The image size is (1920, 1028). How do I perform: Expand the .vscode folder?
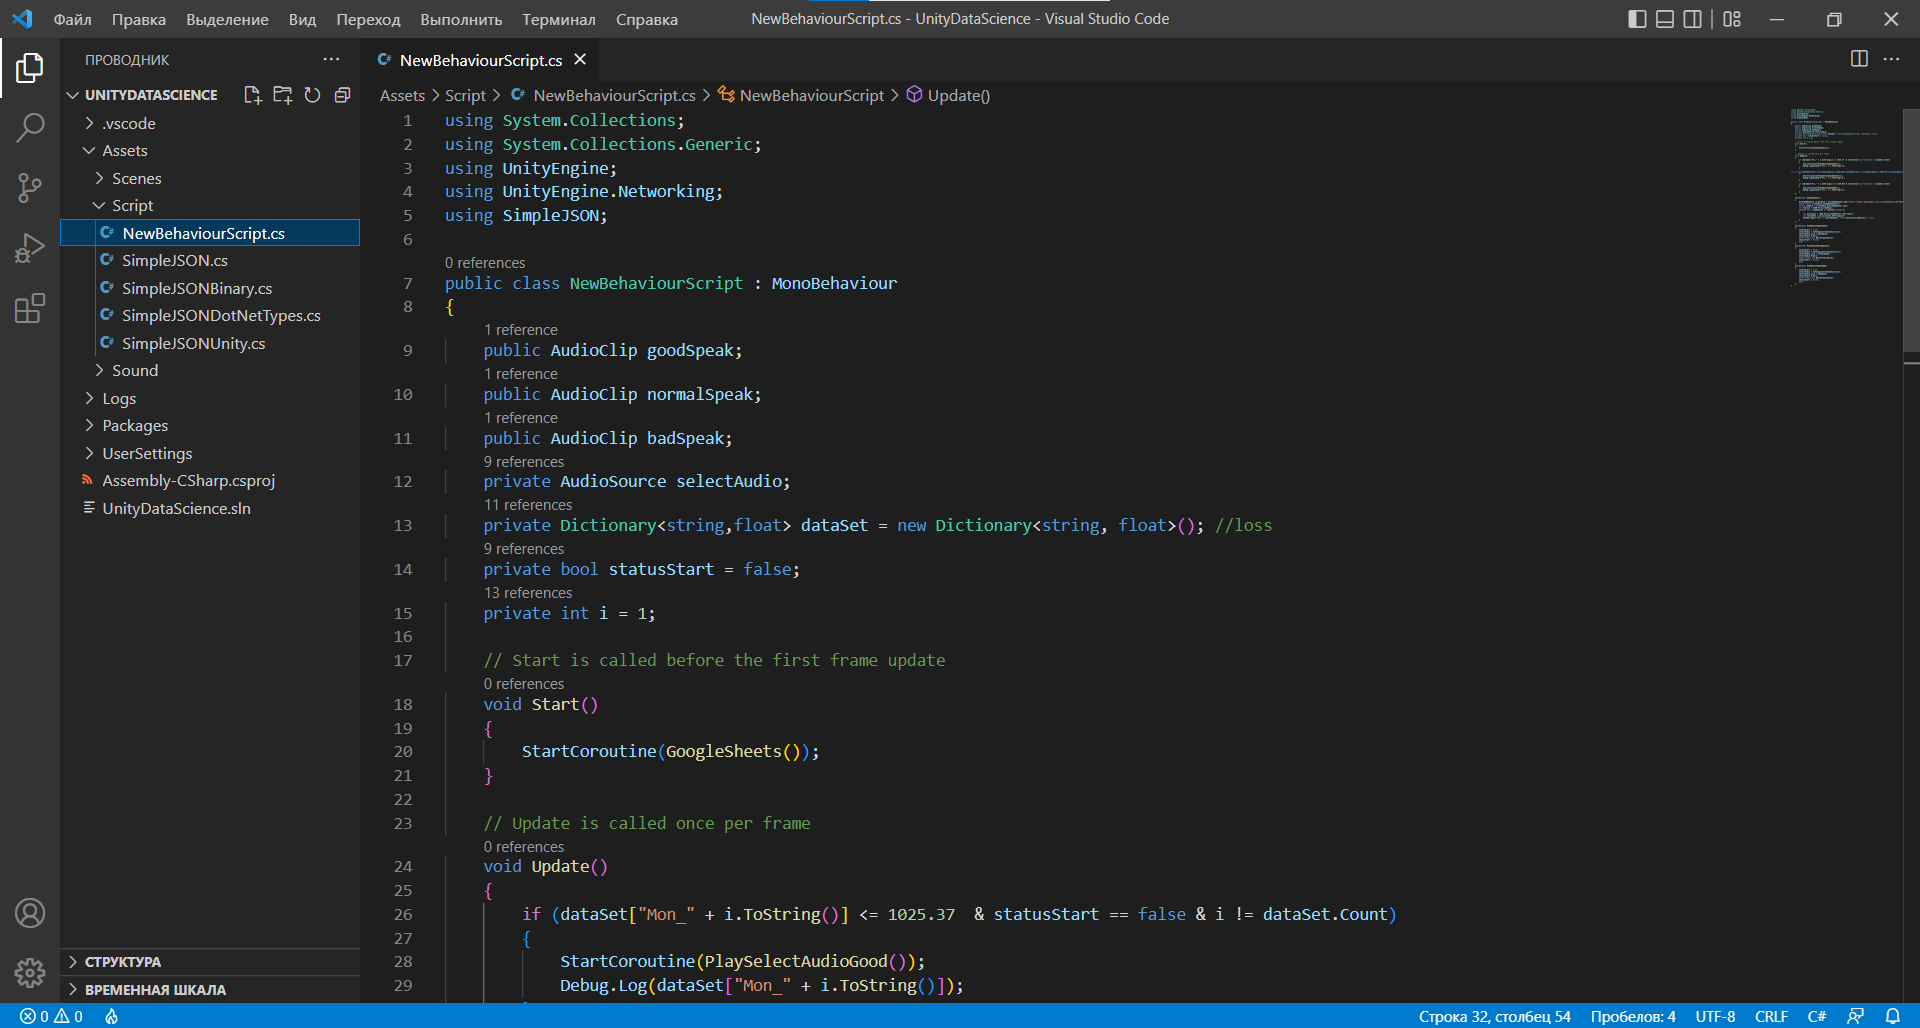point(210,123)
